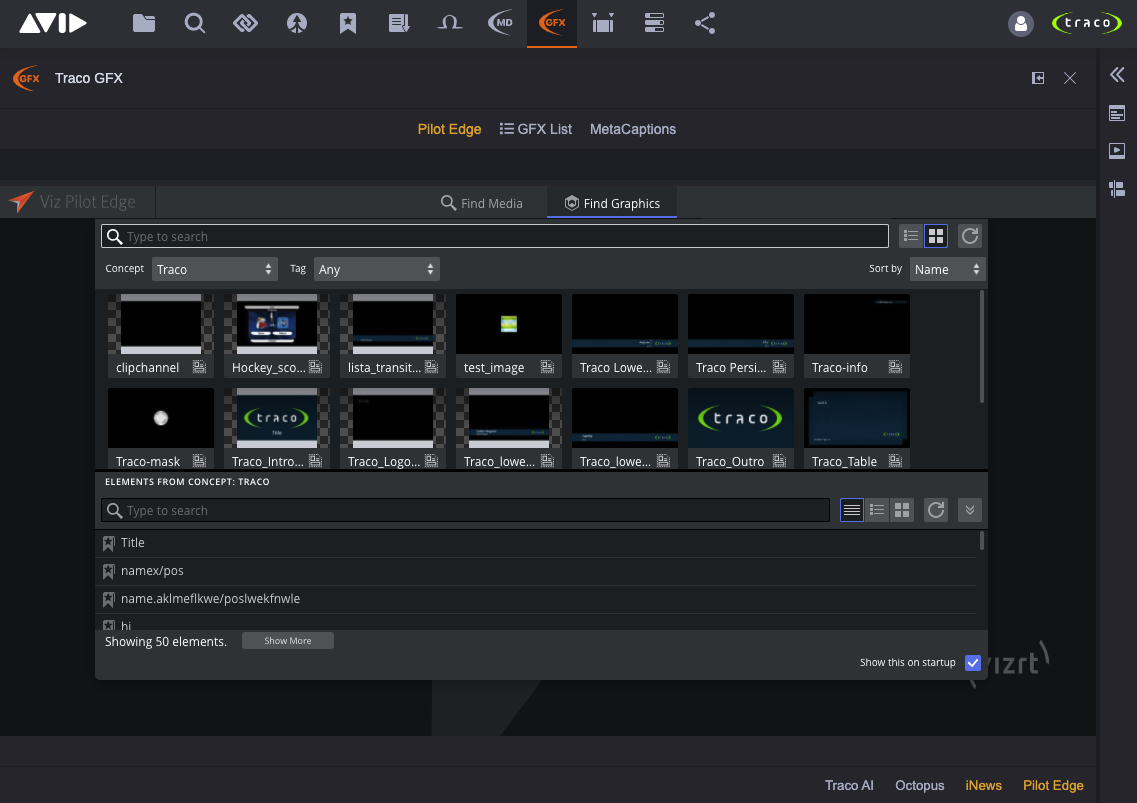
Task: Click the bookmark icon beside Title element
Action: click(x=109, y=543)
